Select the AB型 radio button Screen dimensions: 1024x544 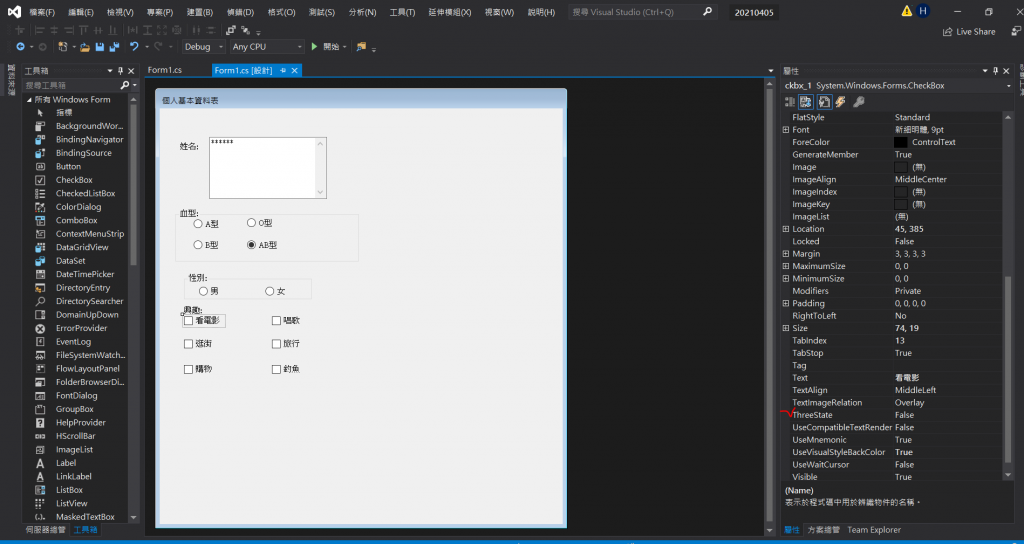point(251,245)
